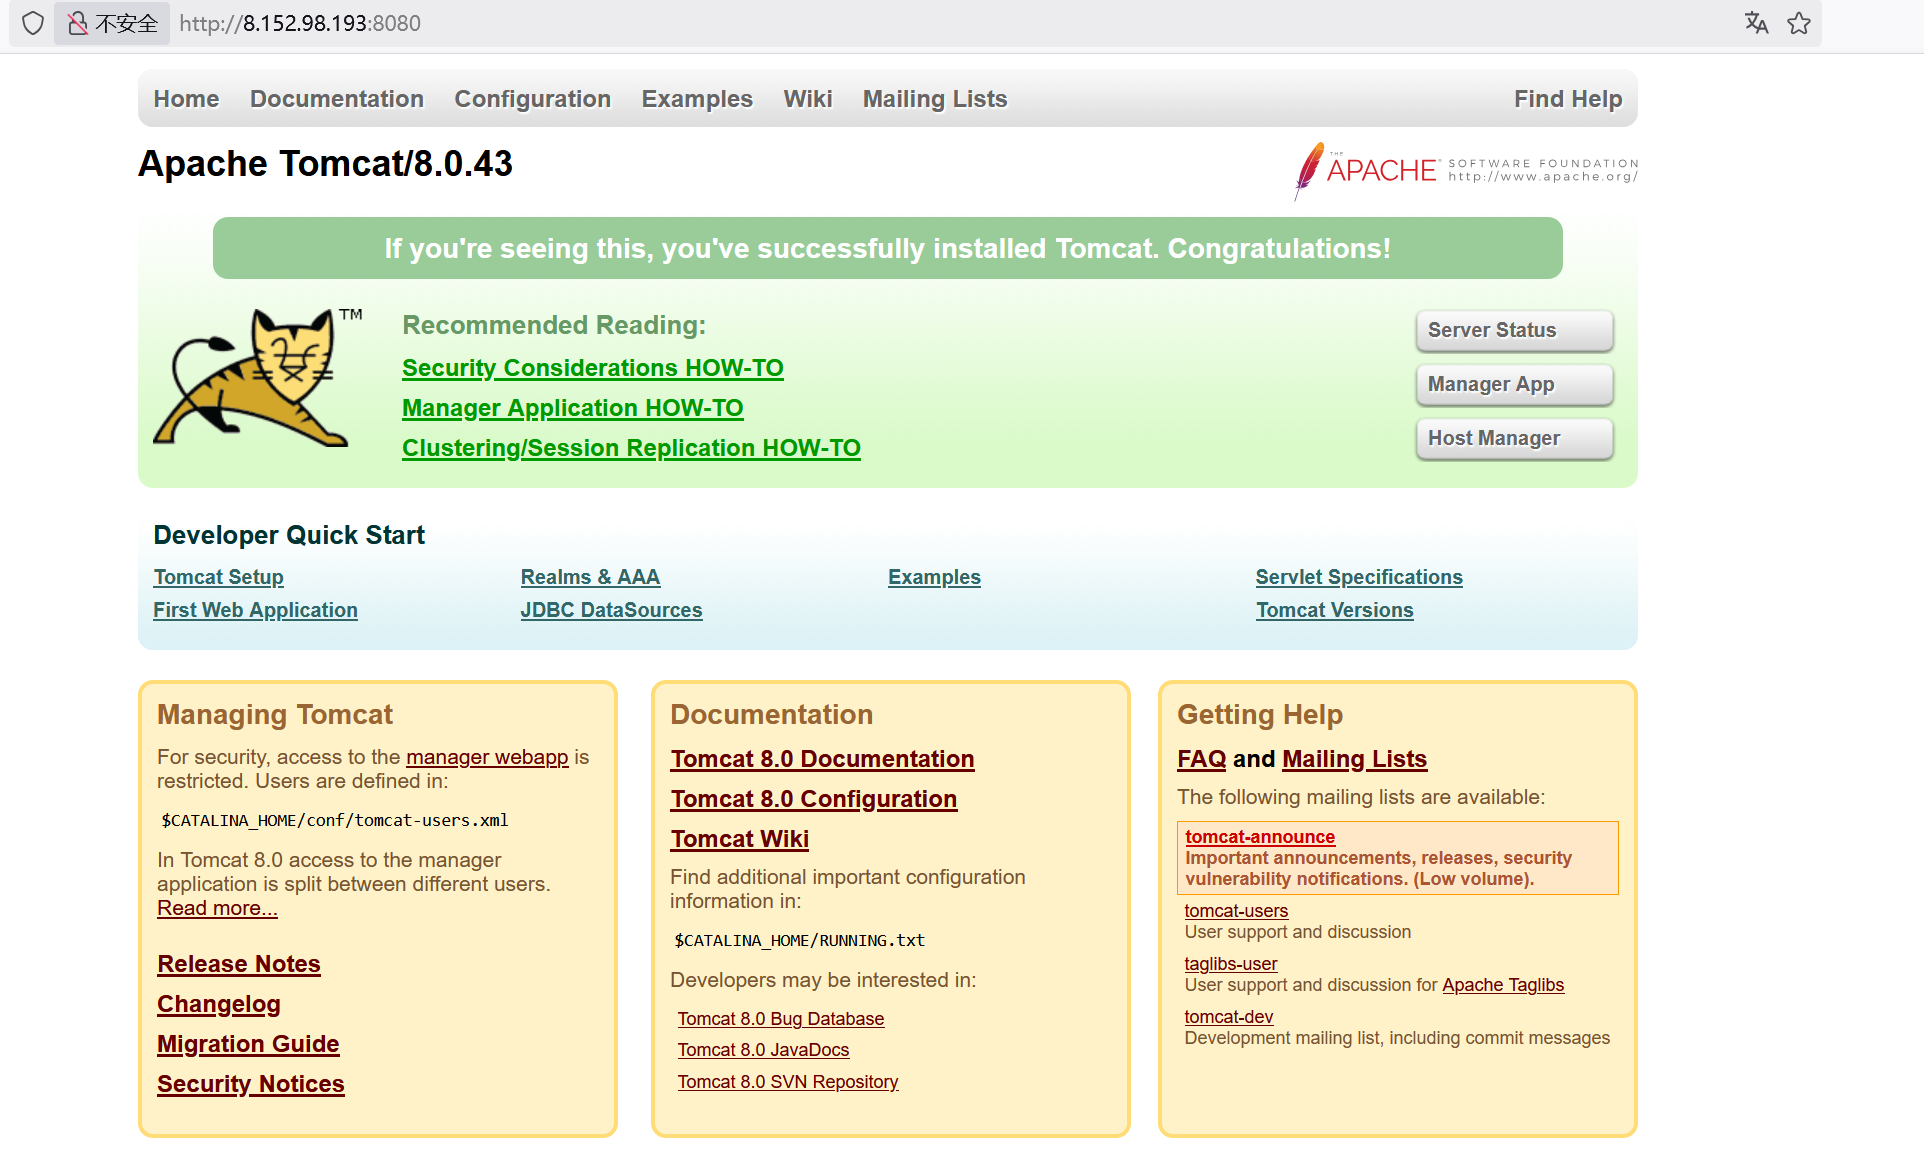
Task: View the Changelog link
Action: point(218,1004)
